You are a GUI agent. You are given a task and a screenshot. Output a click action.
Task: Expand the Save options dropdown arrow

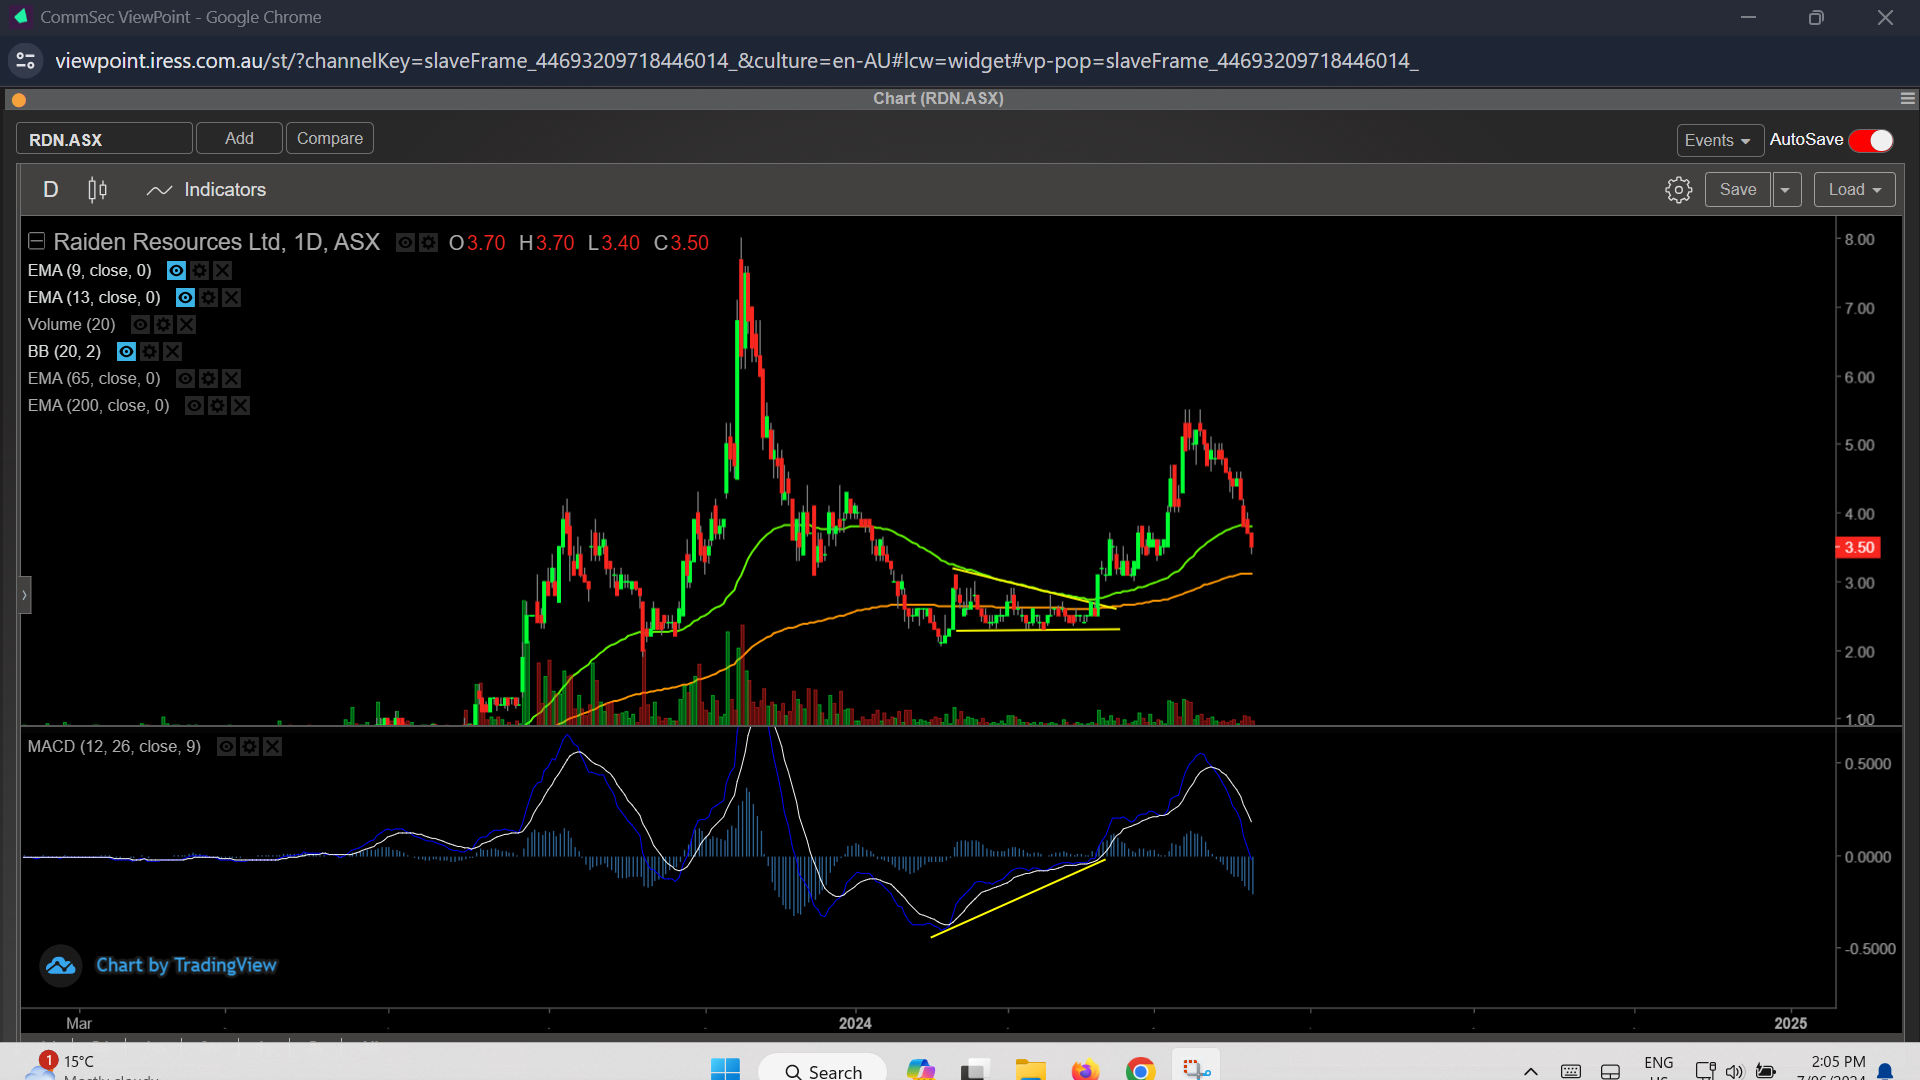pyautogui.click(x=1786, y=190)
